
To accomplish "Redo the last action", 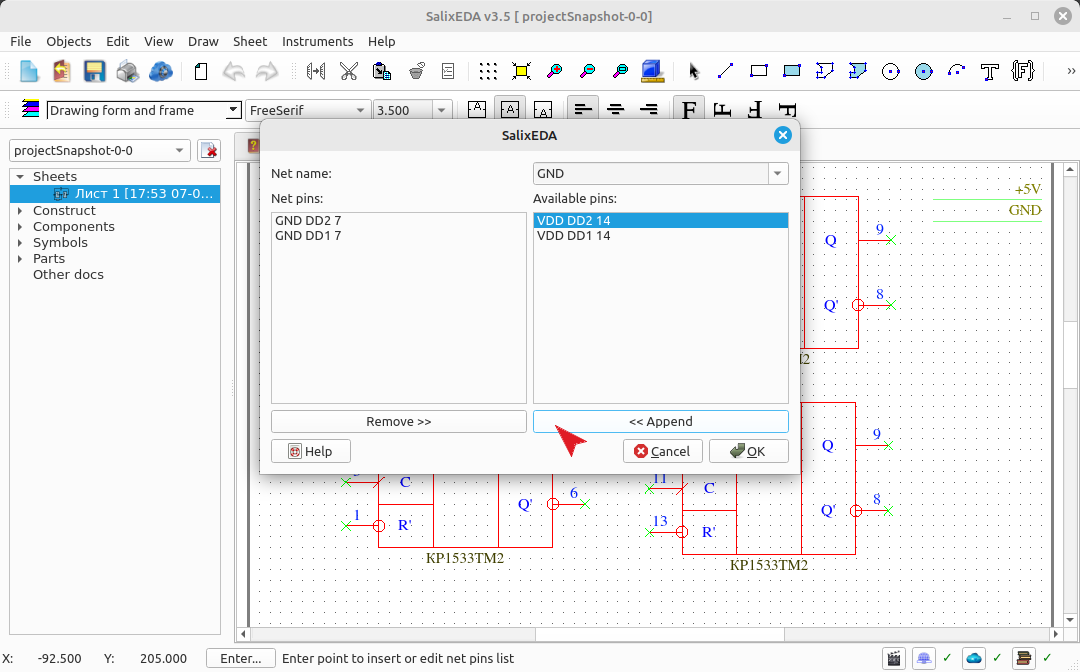I will click(267, 71).
